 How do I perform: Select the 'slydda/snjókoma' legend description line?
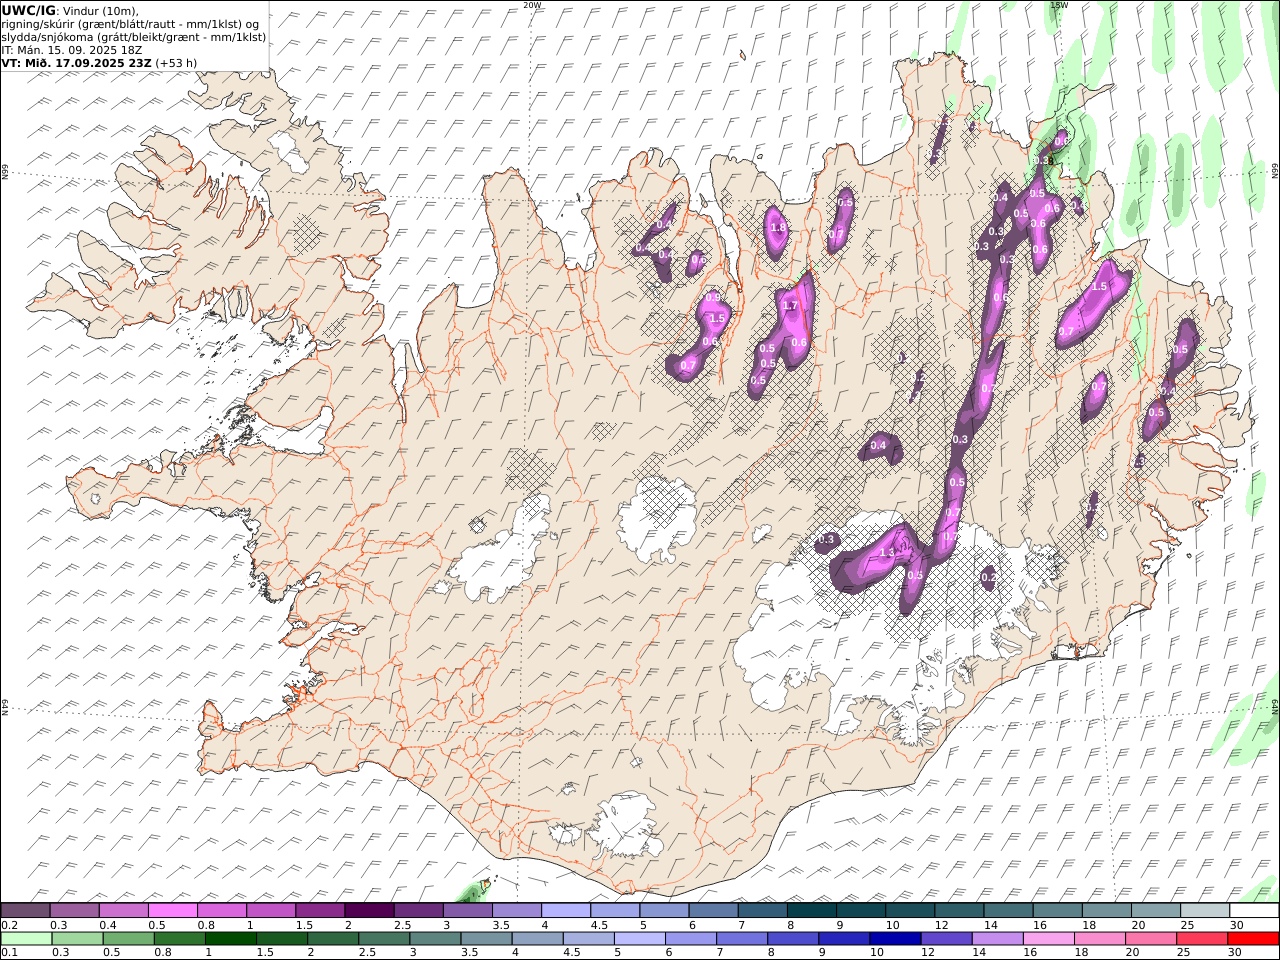pos(134,36)
